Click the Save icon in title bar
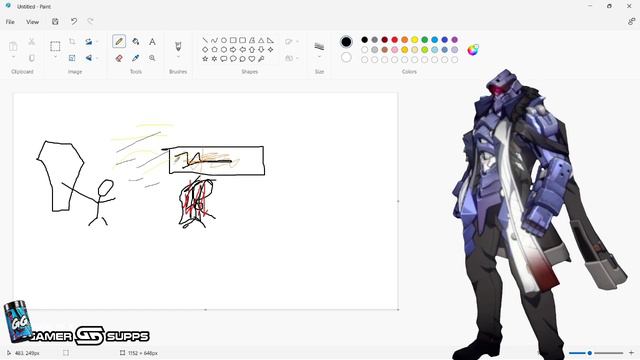Screen dimensions: 640x360 [x=55, y=22]
